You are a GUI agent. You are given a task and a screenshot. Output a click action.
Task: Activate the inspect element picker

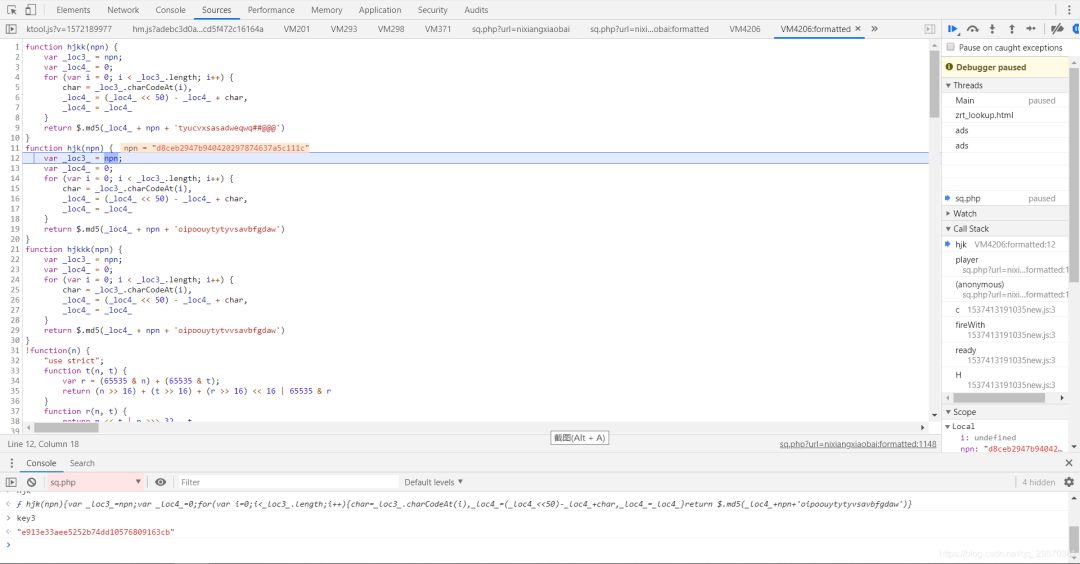[11, 10]
